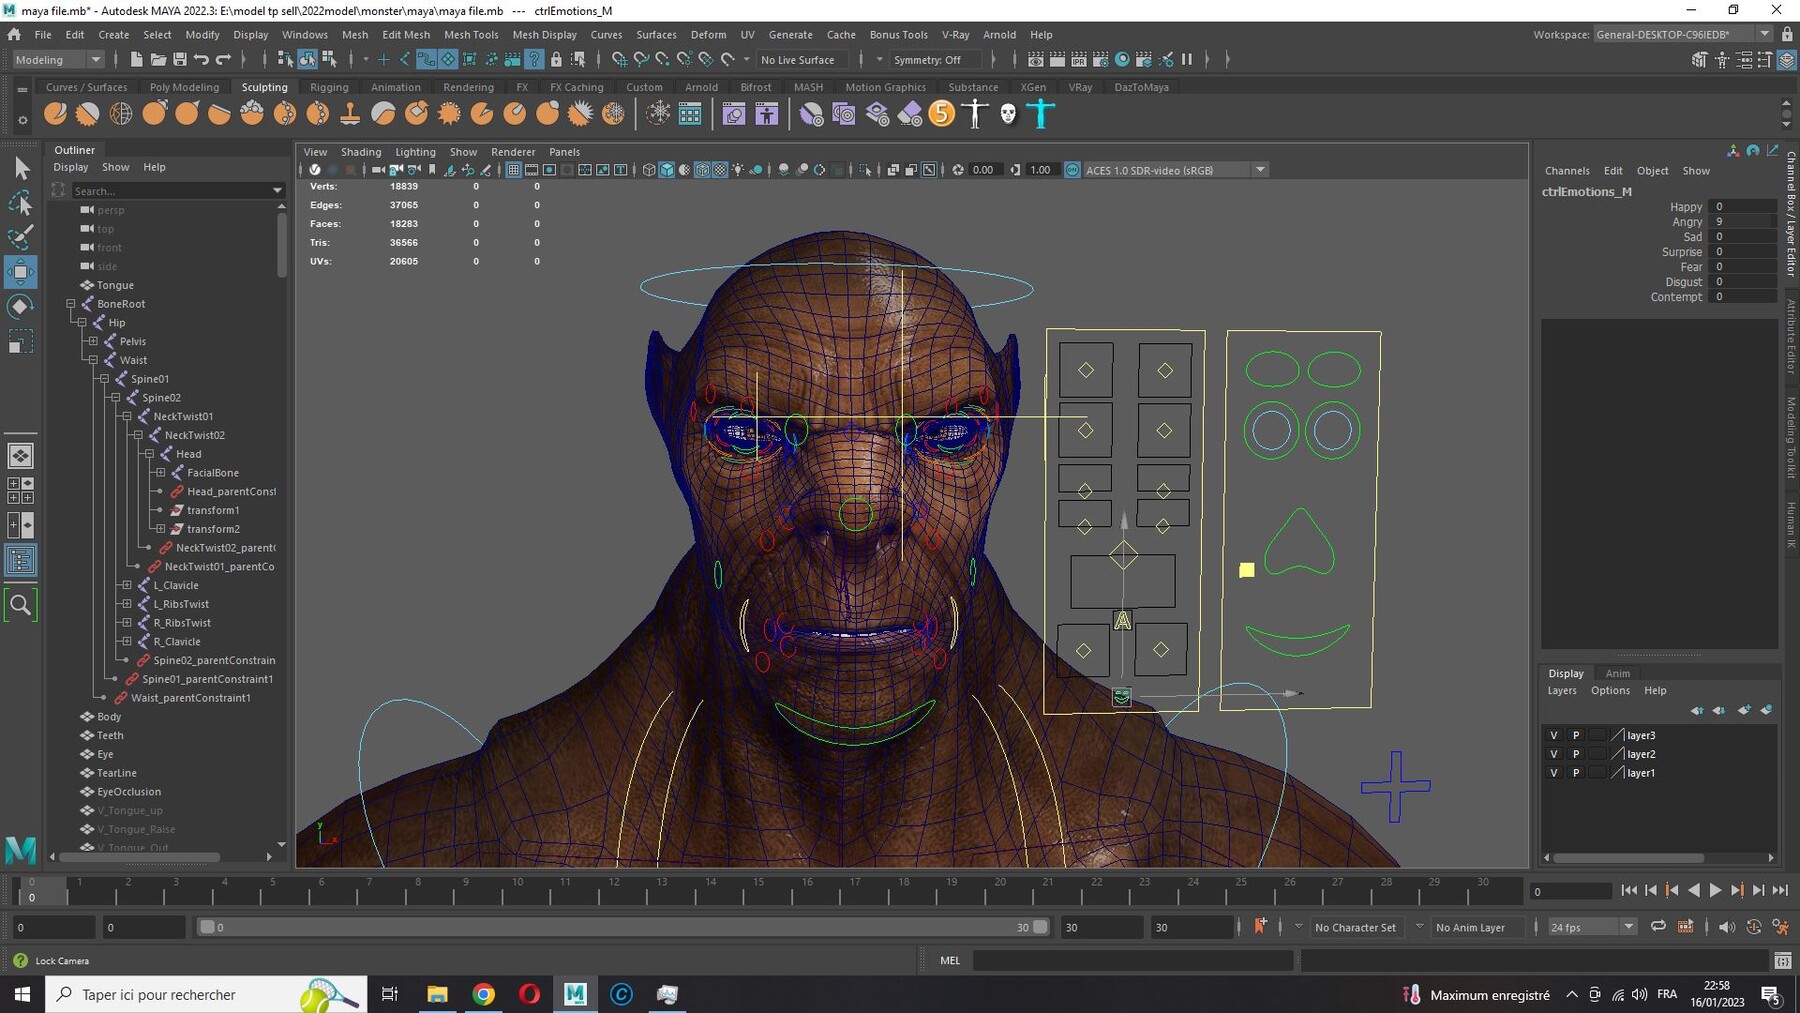Viewport: 1800px width, 1013px height.
Task: Hide layer2 with its V visibility toggle
Action: pos(1554,754)
